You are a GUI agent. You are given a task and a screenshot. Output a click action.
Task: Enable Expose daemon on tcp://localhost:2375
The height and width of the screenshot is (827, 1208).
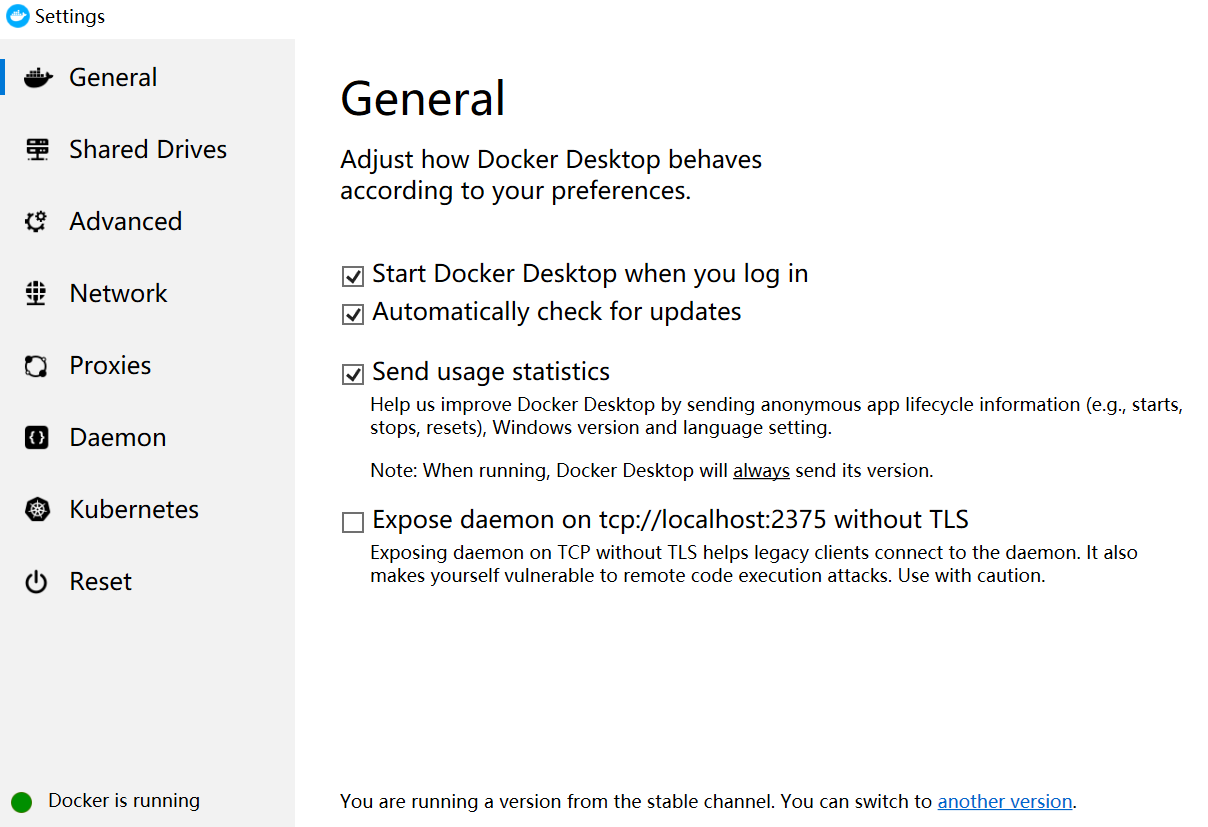click(x=353, y=521)
